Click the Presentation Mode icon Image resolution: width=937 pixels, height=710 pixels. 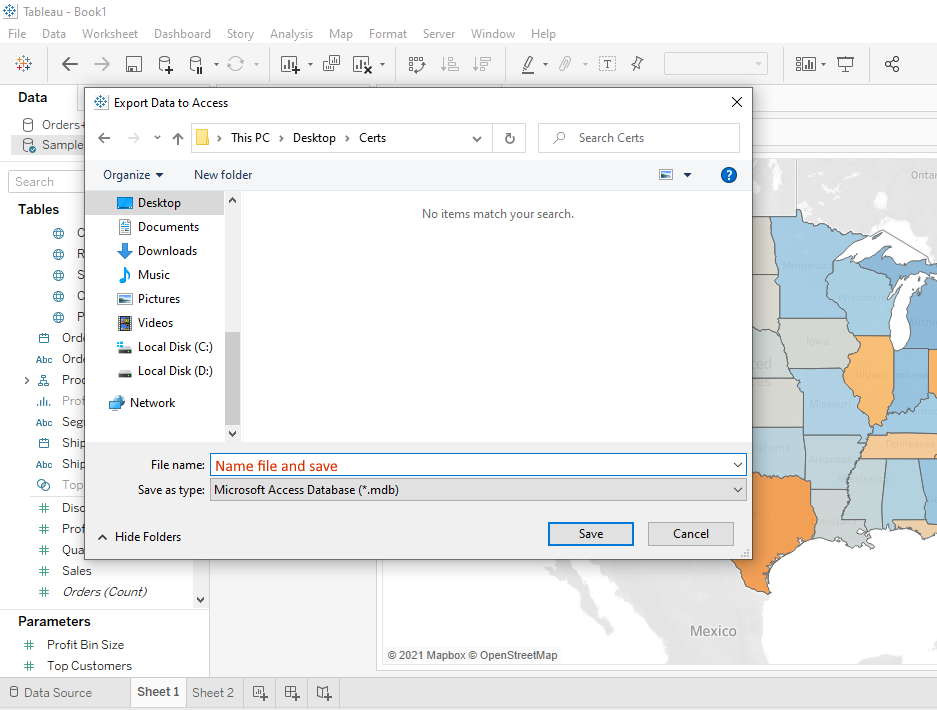pyautogui.click(x=846, y=64)
